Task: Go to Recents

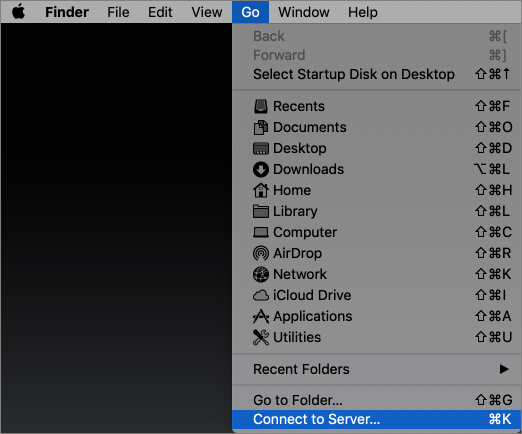Action: click(377, 106)
